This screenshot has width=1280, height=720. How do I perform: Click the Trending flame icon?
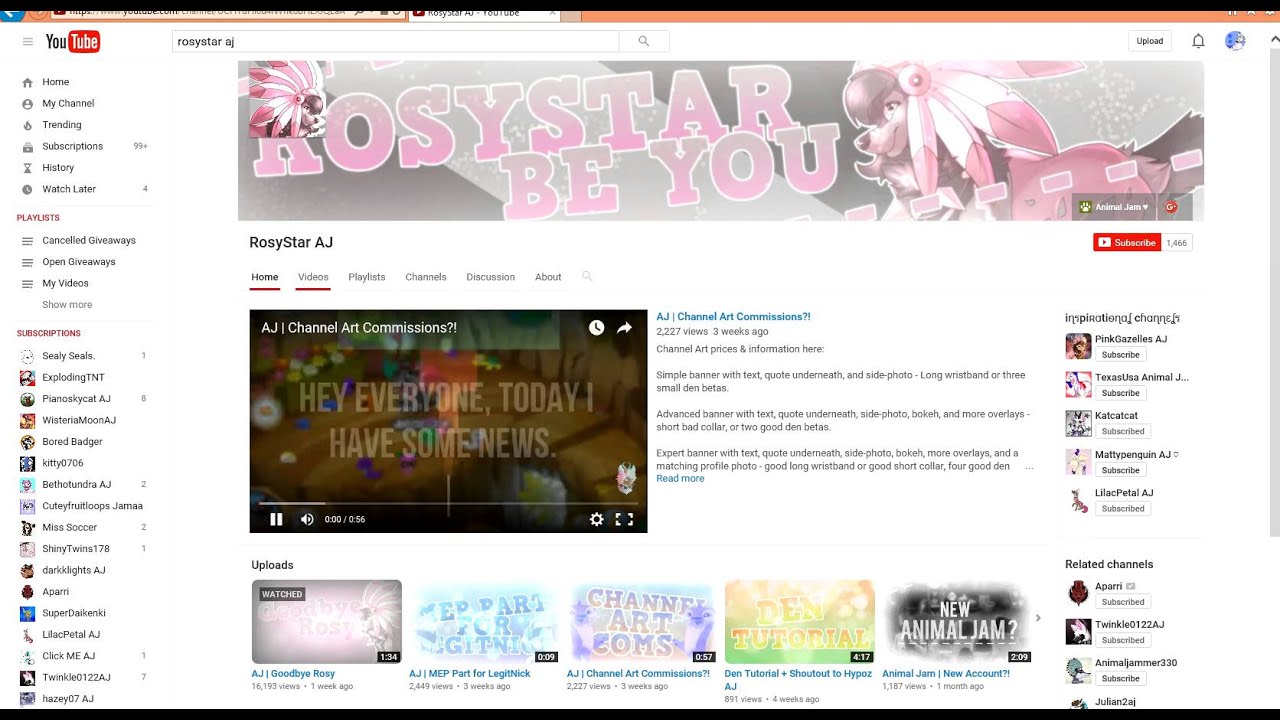[x=27, y=125]
